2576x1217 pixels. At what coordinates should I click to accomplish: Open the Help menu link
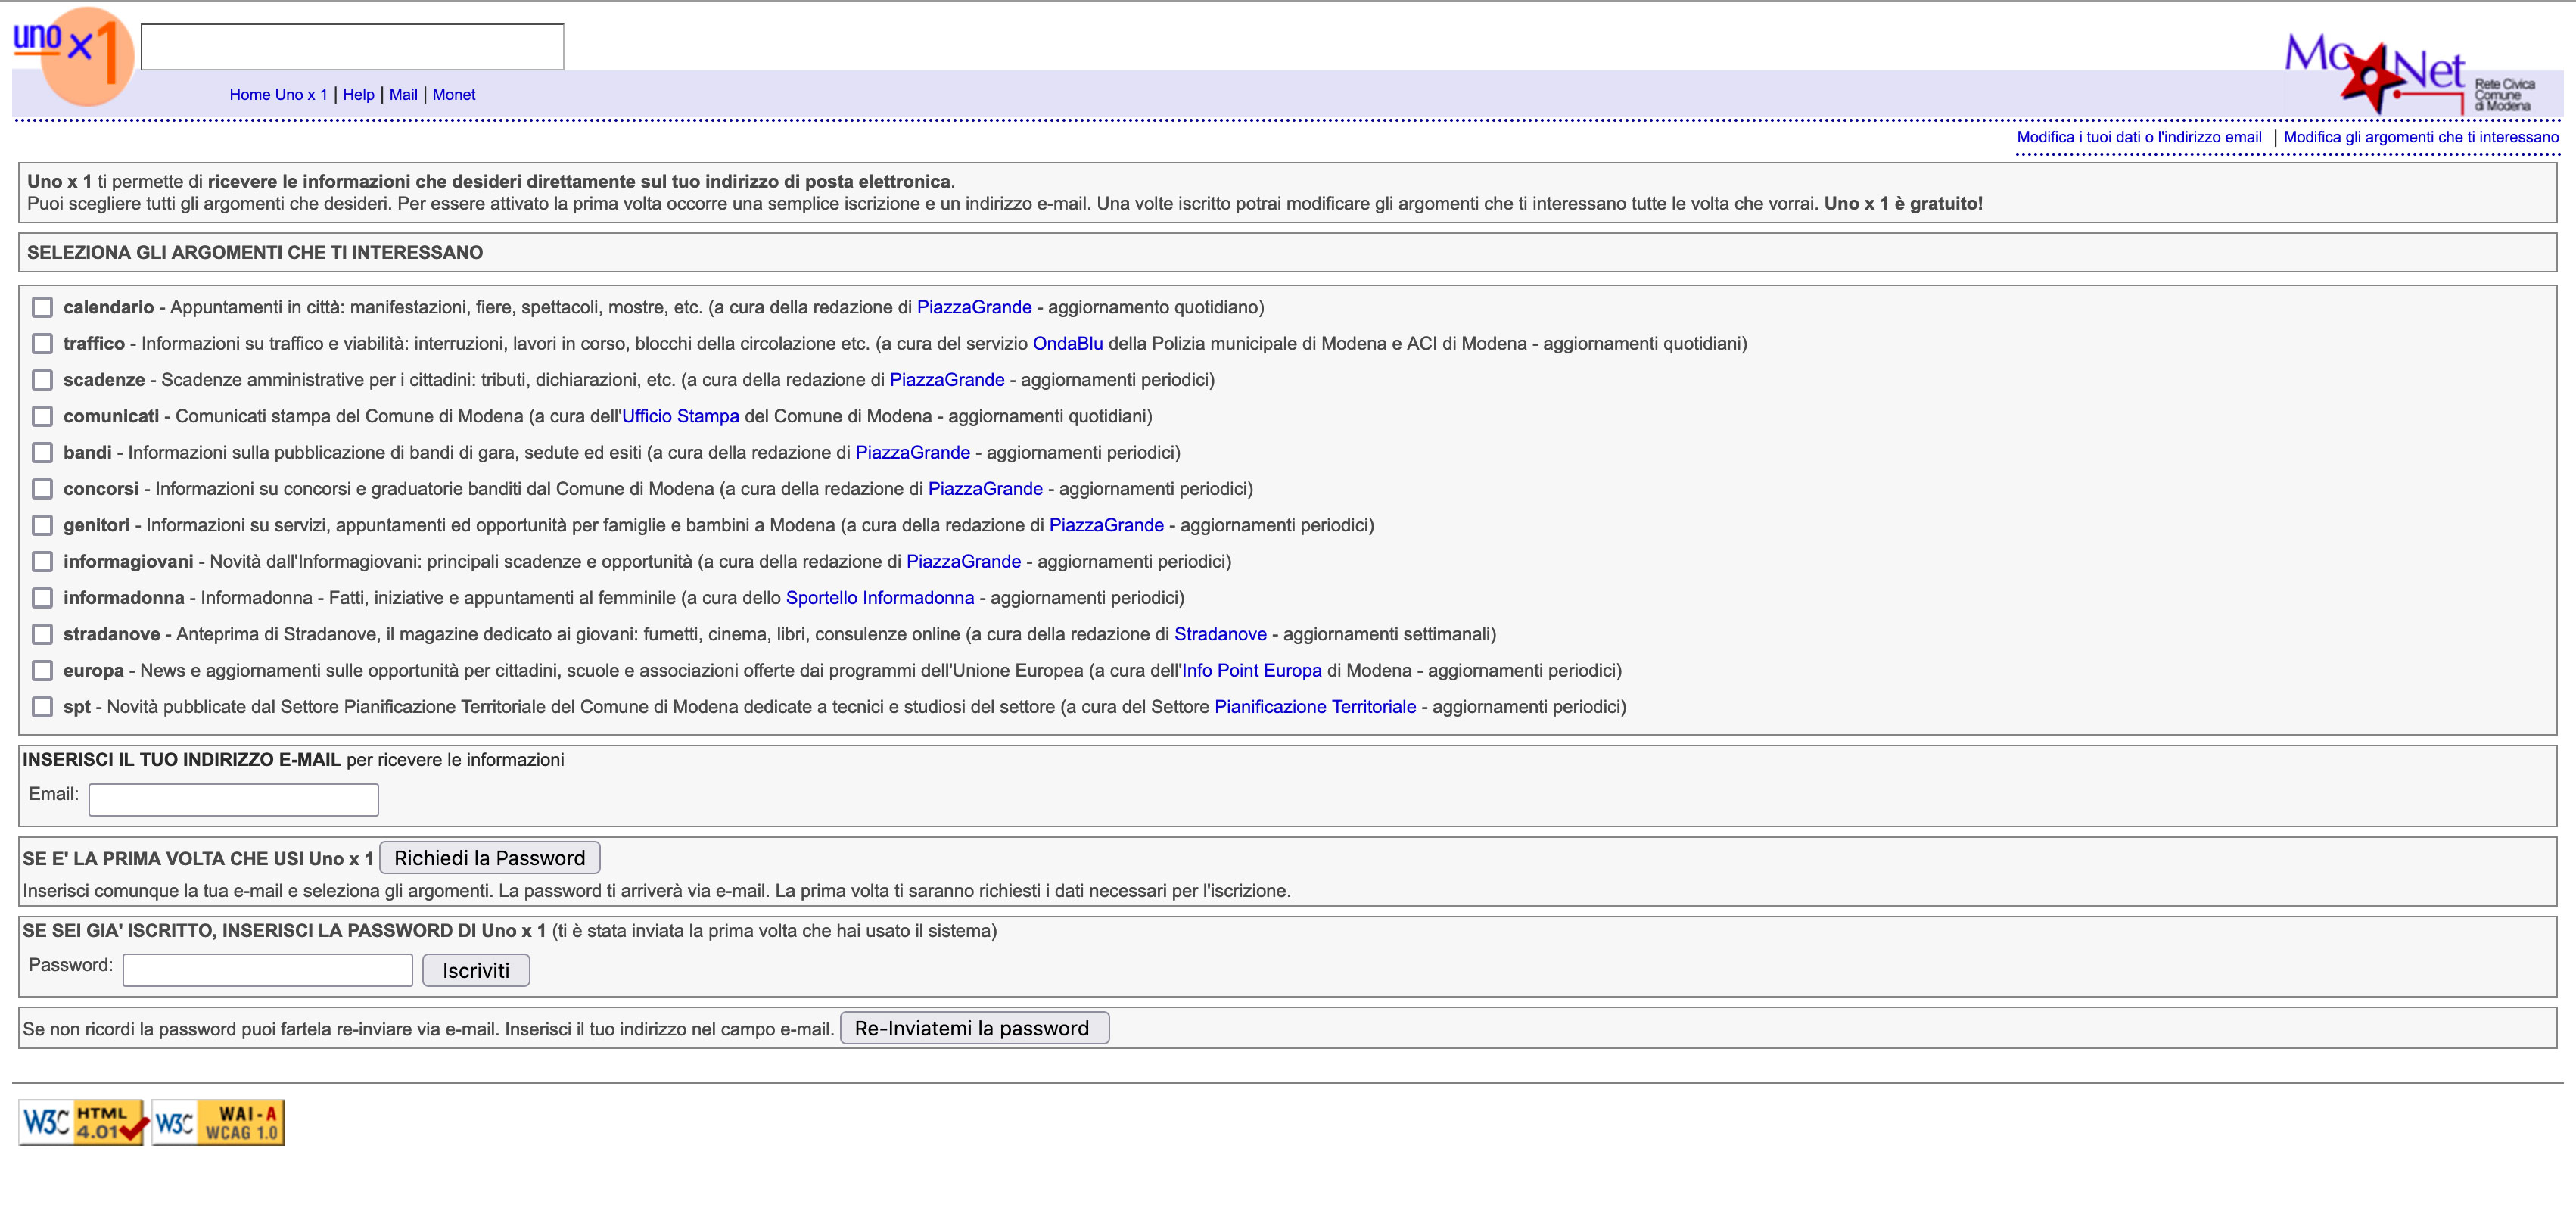tap(358, 94)
